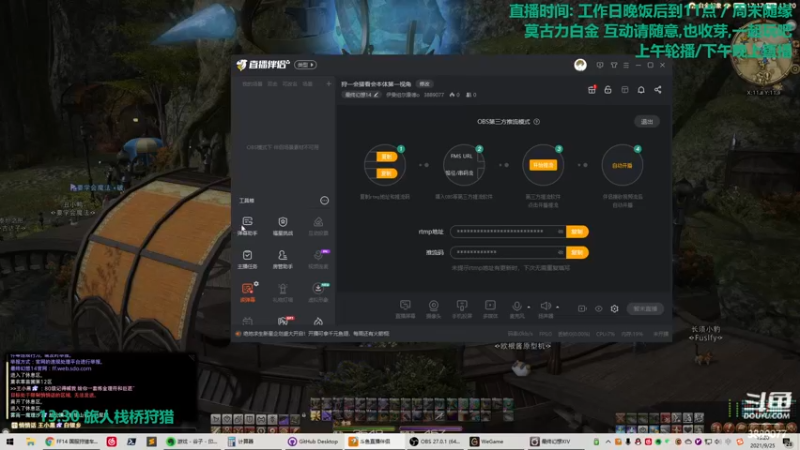Show hidden system tray icons chevron
The width and height of the screenshot is (800, 450).
click(608, 442)
